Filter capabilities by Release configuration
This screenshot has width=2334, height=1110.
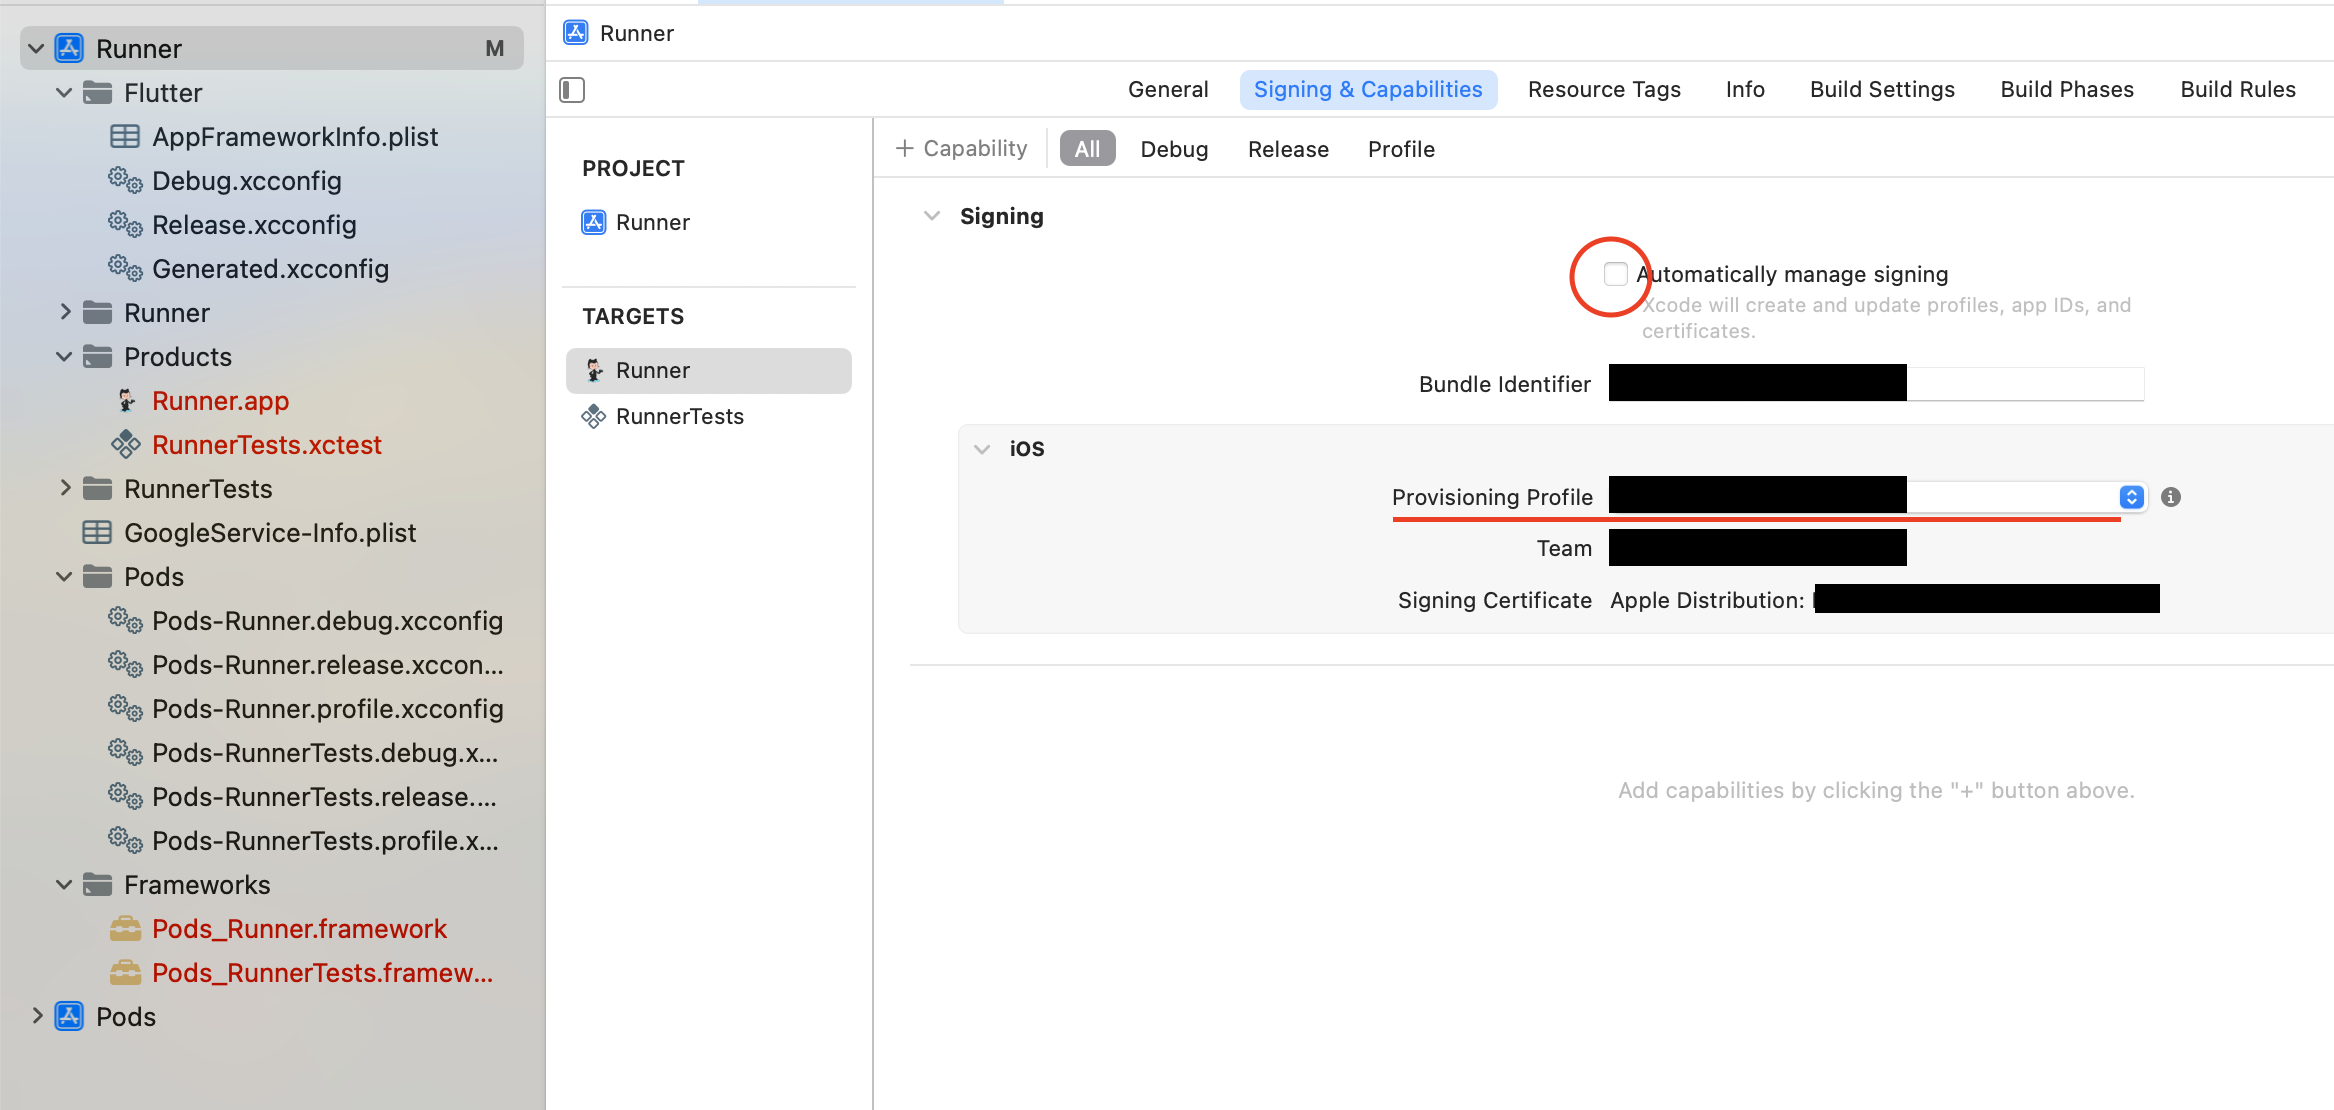pyautogui.click(x=1287, y=149)
